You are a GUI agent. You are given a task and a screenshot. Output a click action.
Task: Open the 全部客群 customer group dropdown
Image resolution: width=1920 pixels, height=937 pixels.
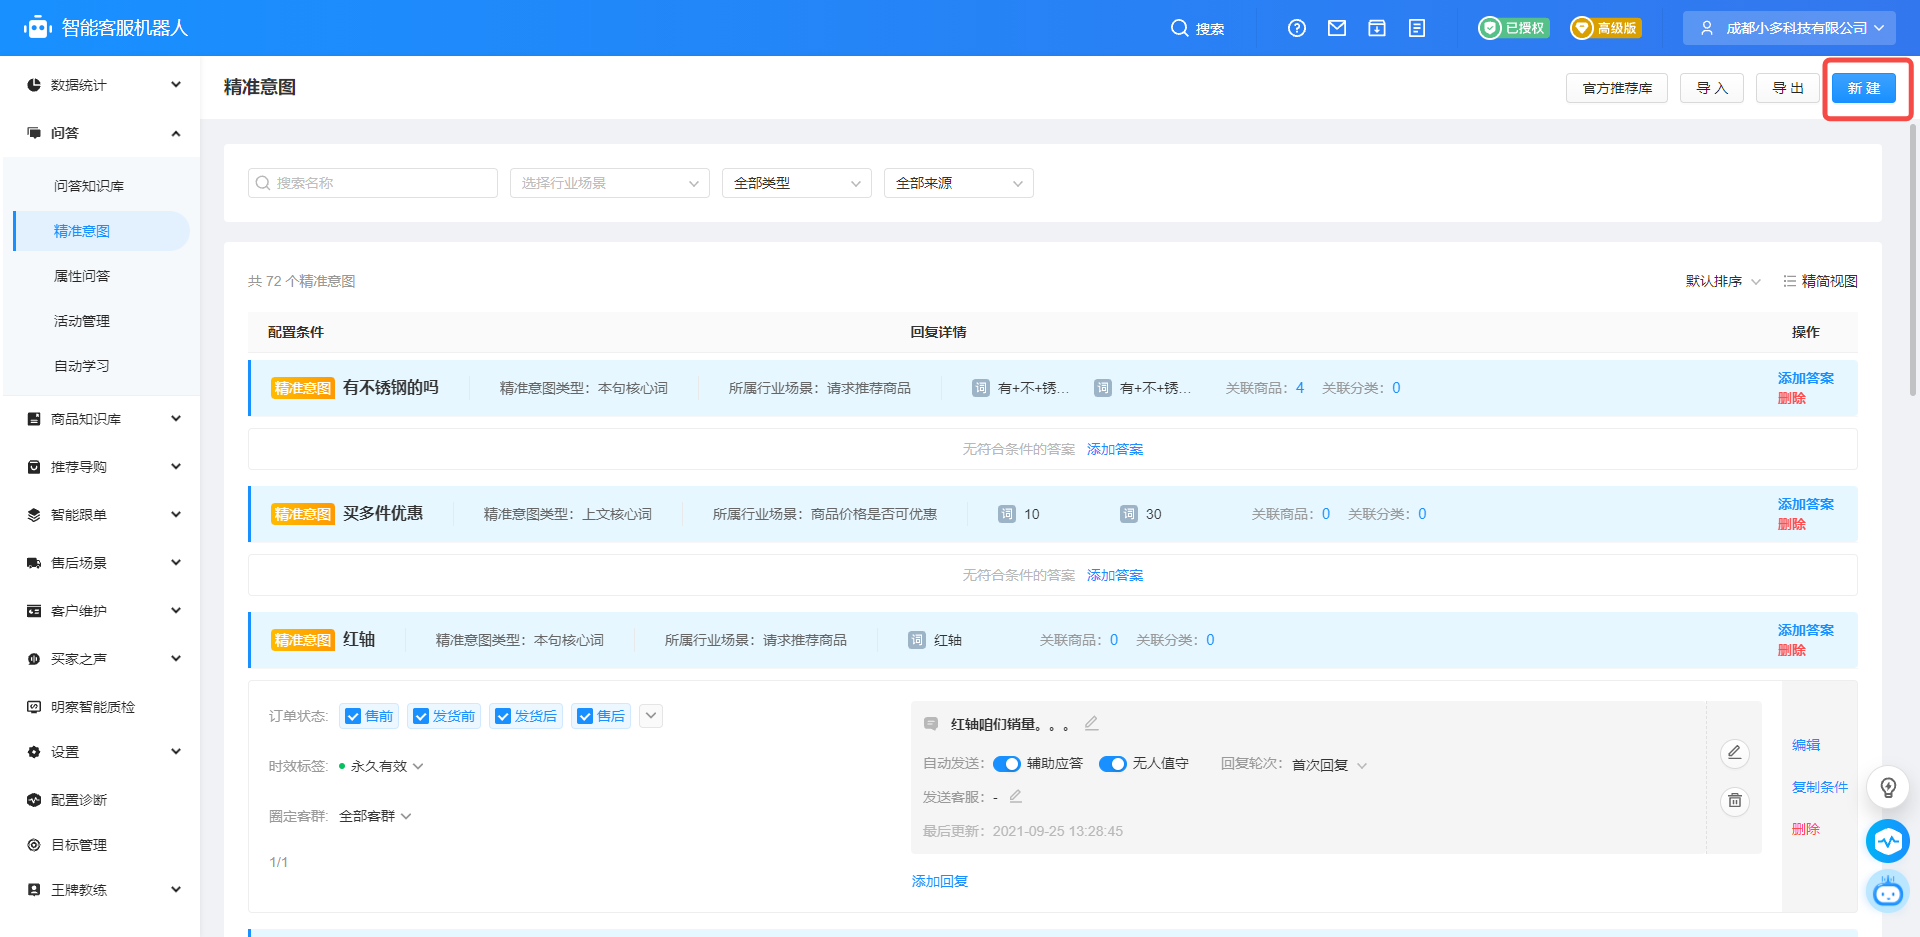point(375,816)
